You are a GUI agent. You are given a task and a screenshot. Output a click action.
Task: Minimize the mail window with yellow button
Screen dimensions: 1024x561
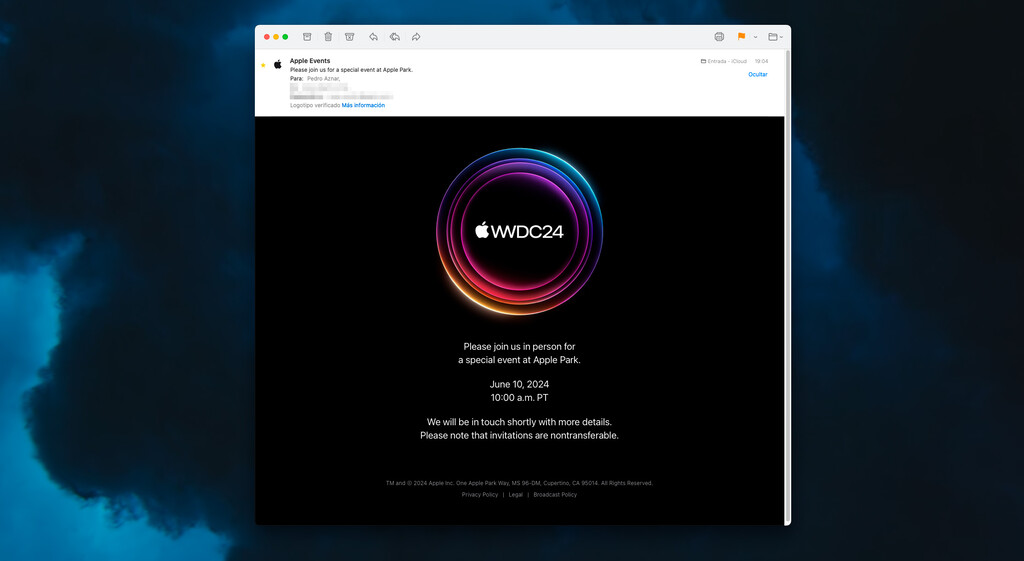coord(276,37)
